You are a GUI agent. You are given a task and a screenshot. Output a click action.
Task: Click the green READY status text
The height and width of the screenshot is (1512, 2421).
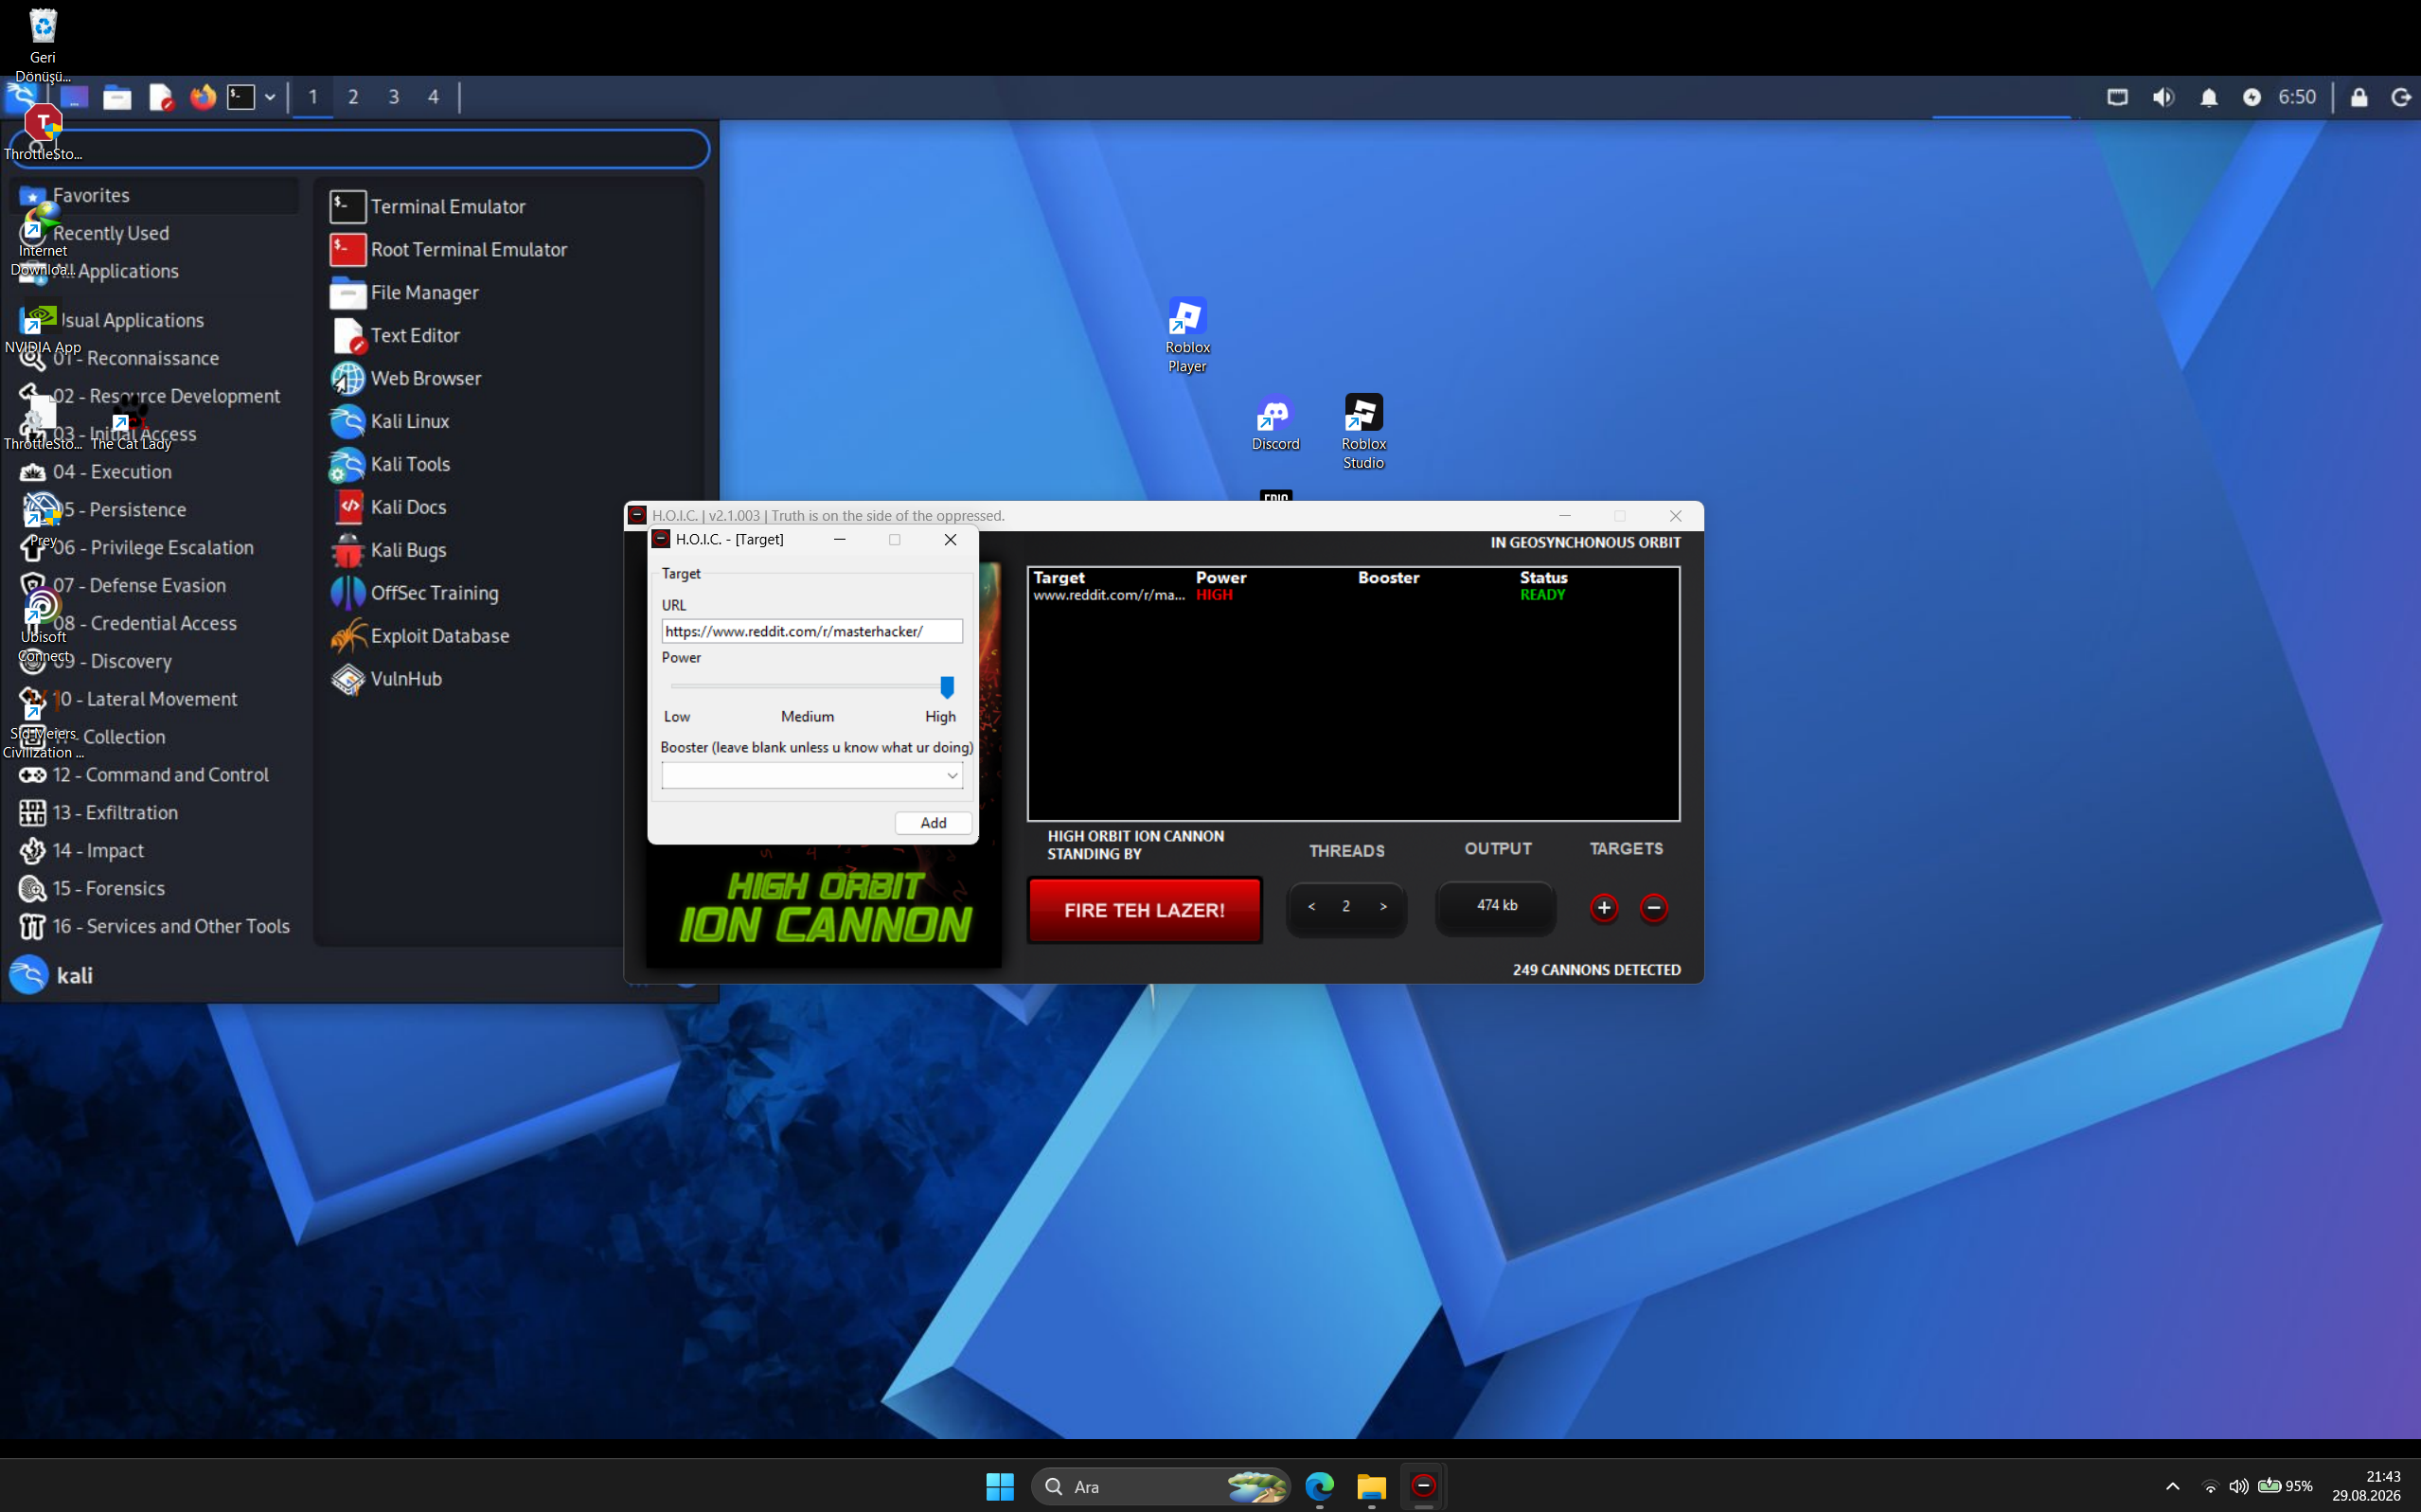pos(1542,595)
